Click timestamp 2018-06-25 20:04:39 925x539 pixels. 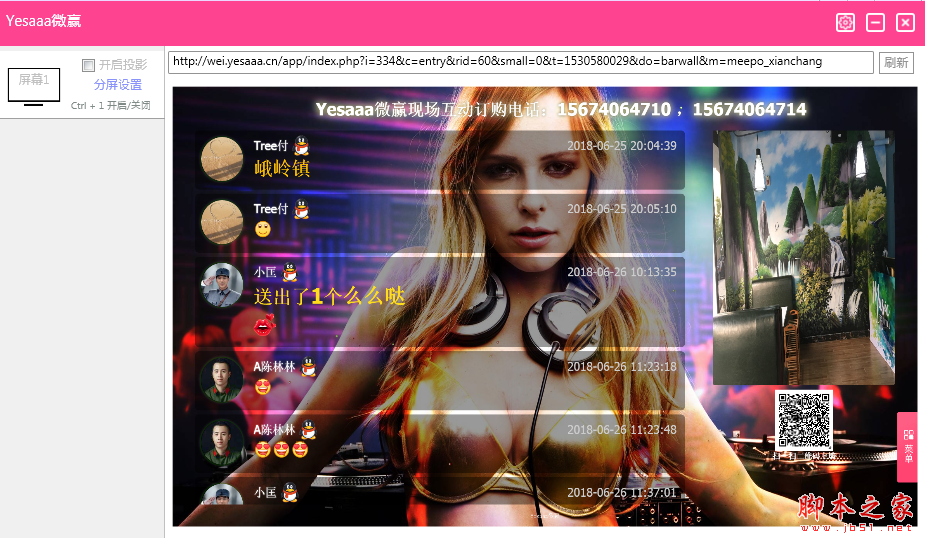tap(622, 146)
